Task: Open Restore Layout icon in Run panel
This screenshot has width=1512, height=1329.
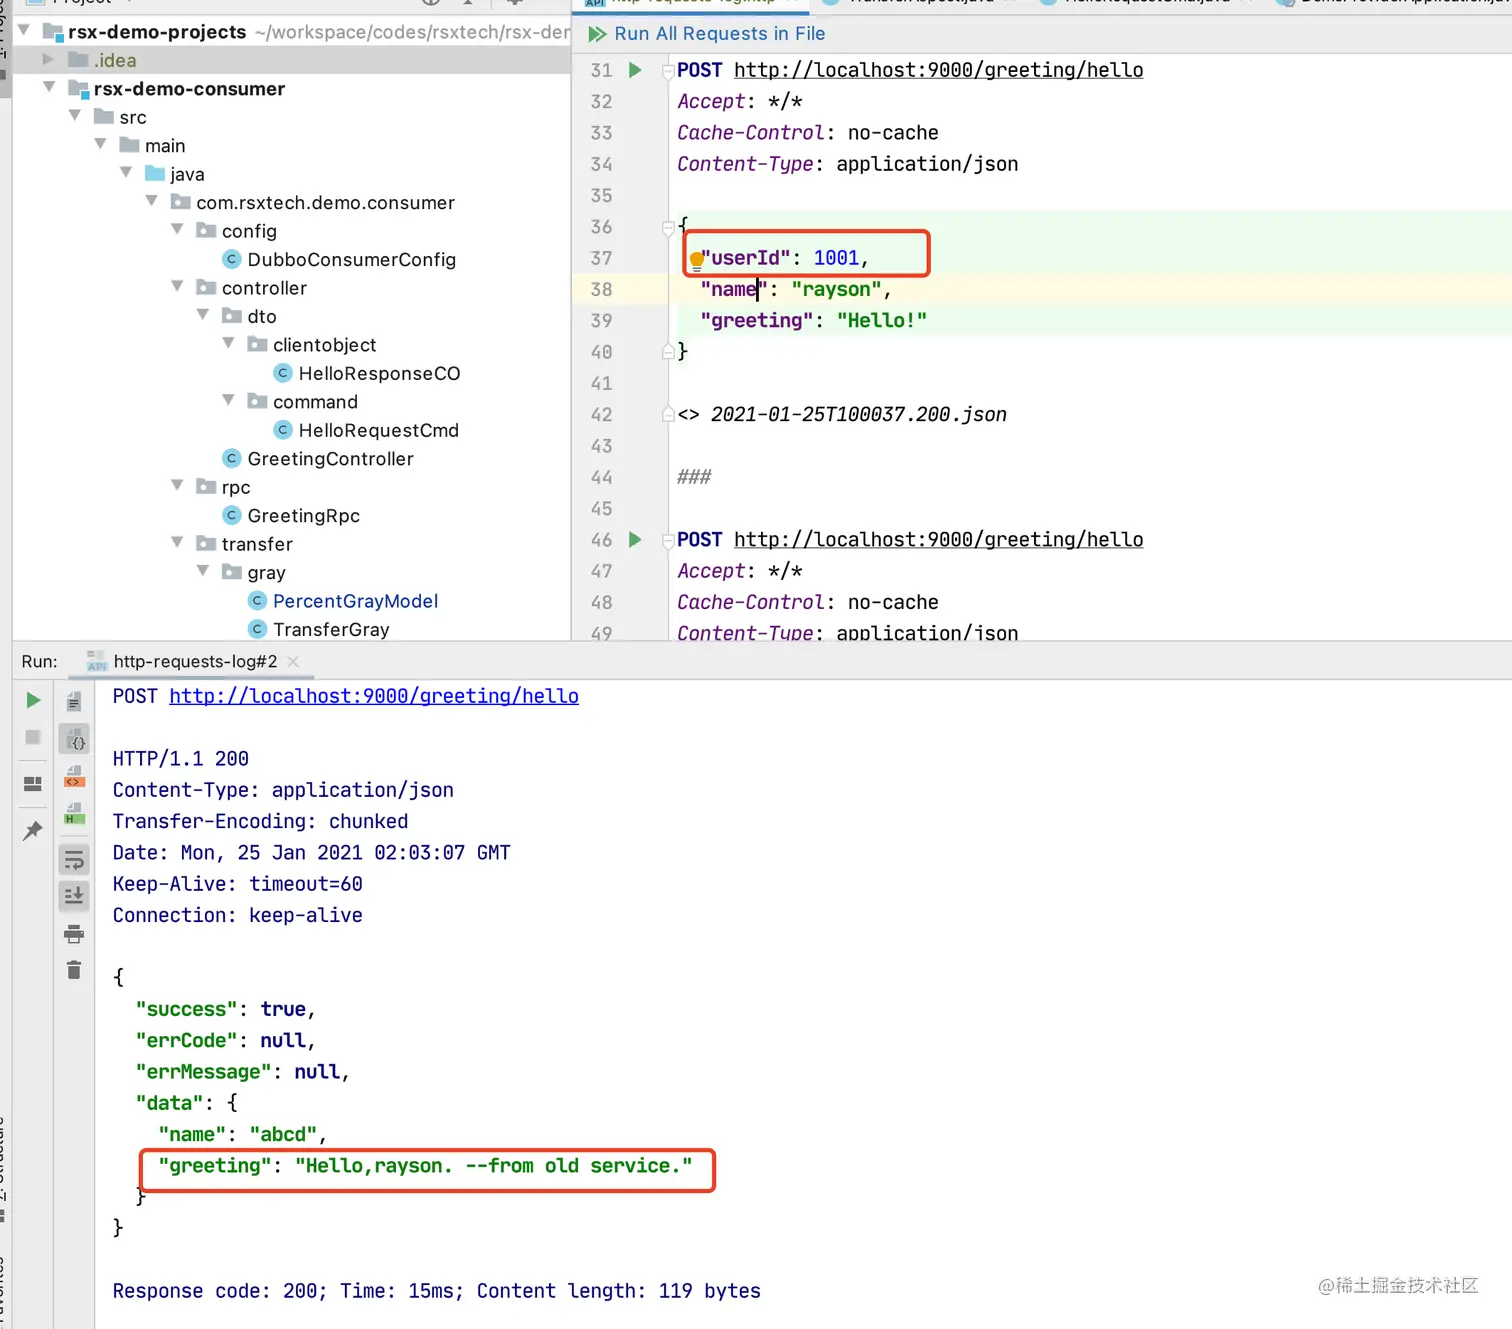Action: tap(33, 784)
